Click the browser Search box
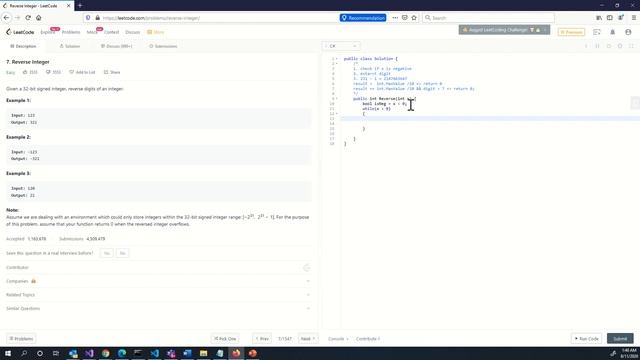Screen dimensions: 640x360 click(x=488, y=18)
